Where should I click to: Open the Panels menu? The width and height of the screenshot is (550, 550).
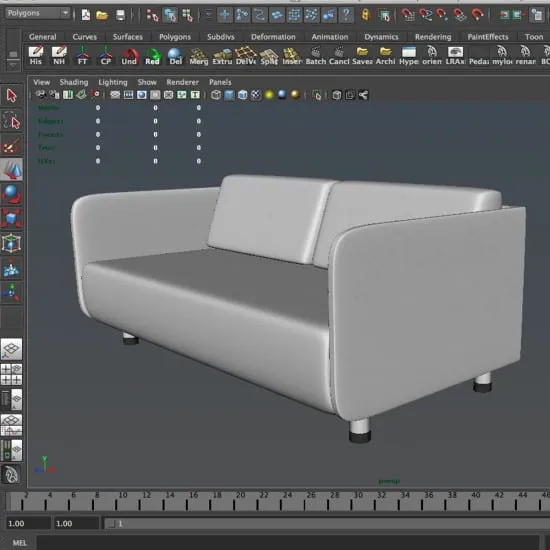pyautogui.click(x=220, y=82)
